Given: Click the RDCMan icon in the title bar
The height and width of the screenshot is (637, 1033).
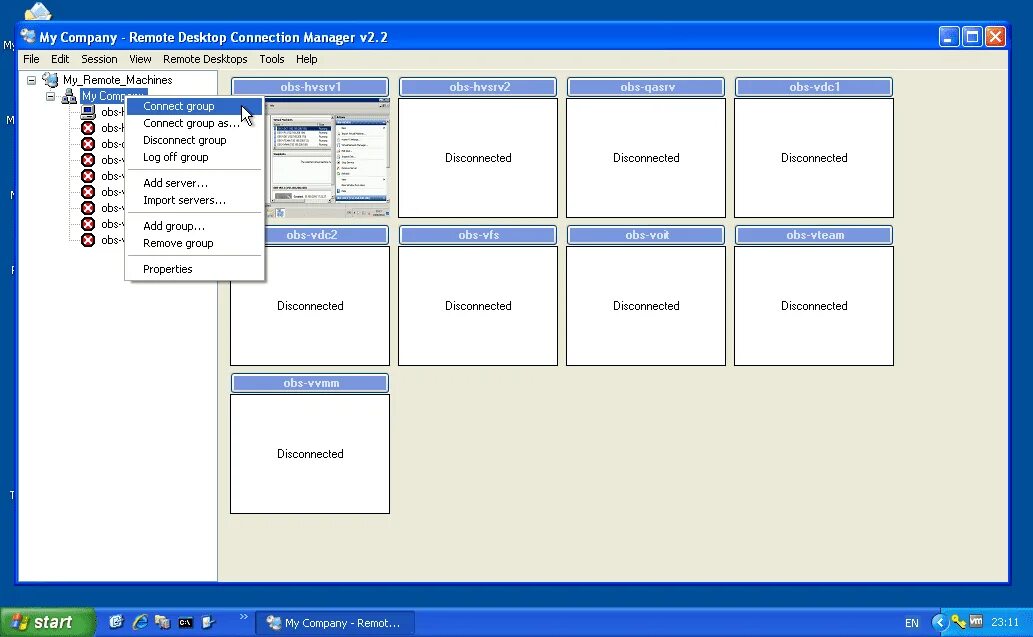Looking at the screenshot, I should 28,36.
